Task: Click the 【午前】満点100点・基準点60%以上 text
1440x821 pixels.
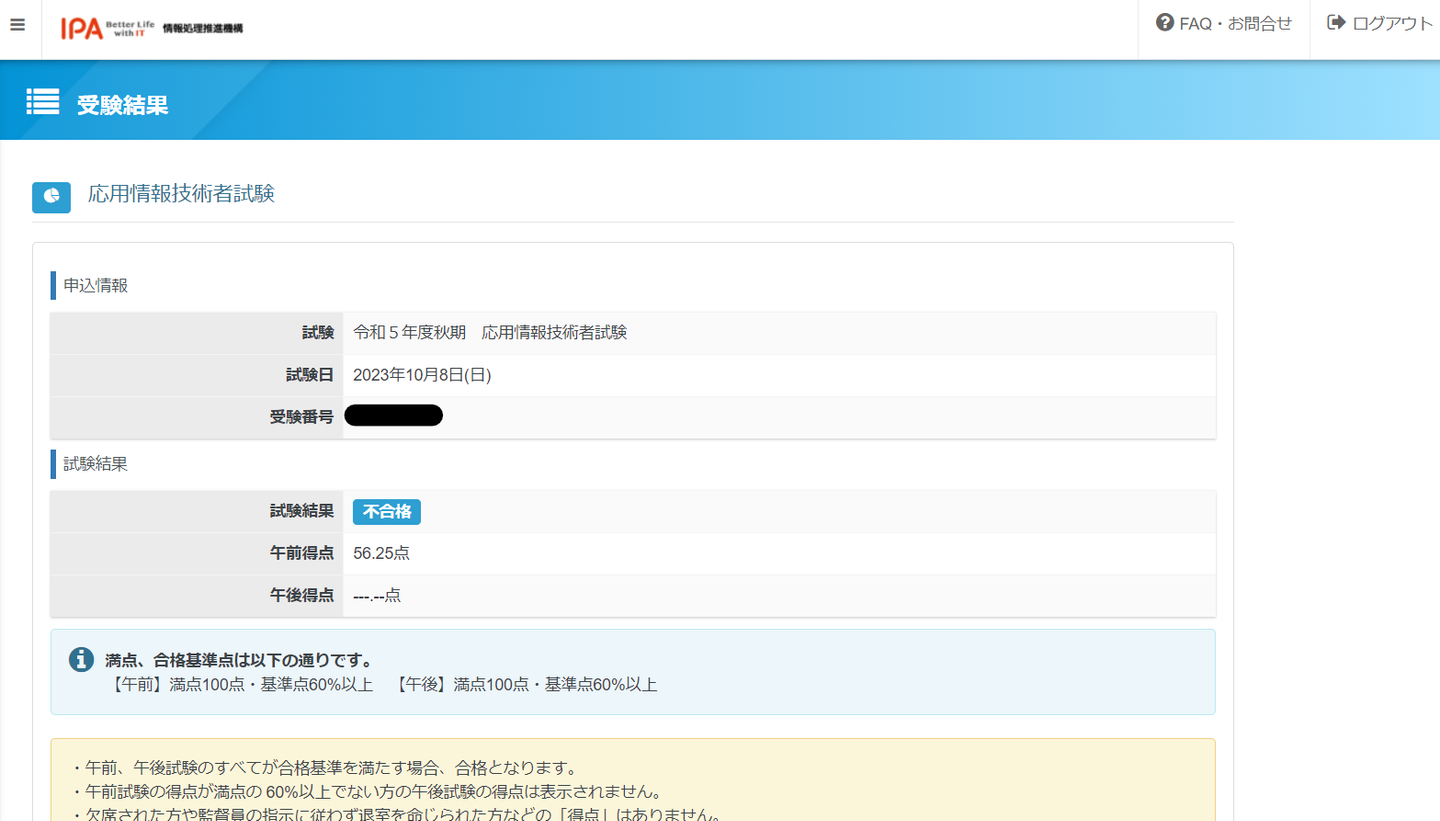Action: (x=241, y=685)
